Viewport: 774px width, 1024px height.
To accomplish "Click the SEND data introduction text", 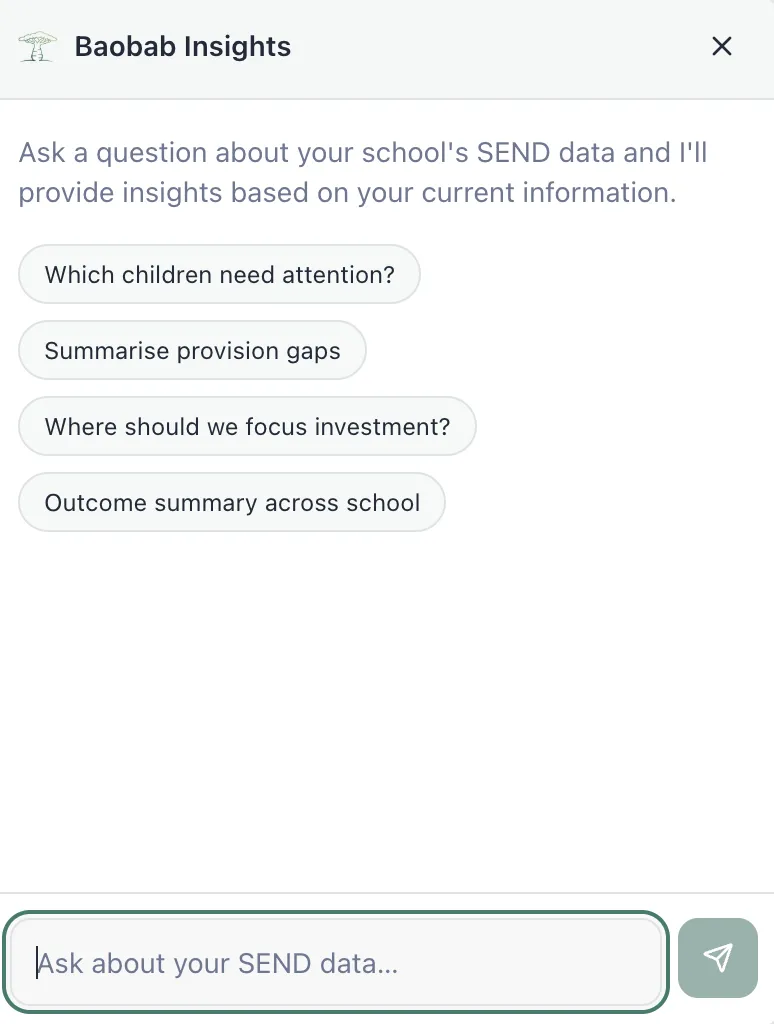I will 363,172.
